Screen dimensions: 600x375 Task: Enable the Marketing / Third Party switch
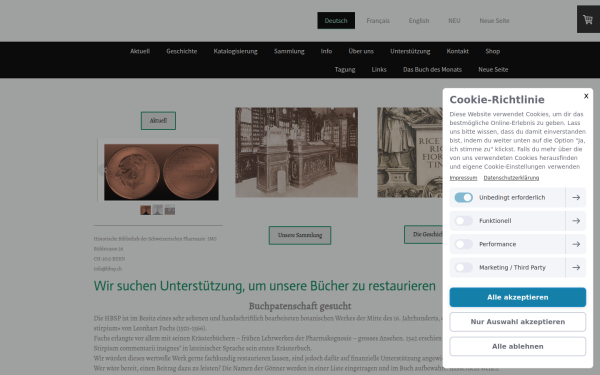click(463, 267)
